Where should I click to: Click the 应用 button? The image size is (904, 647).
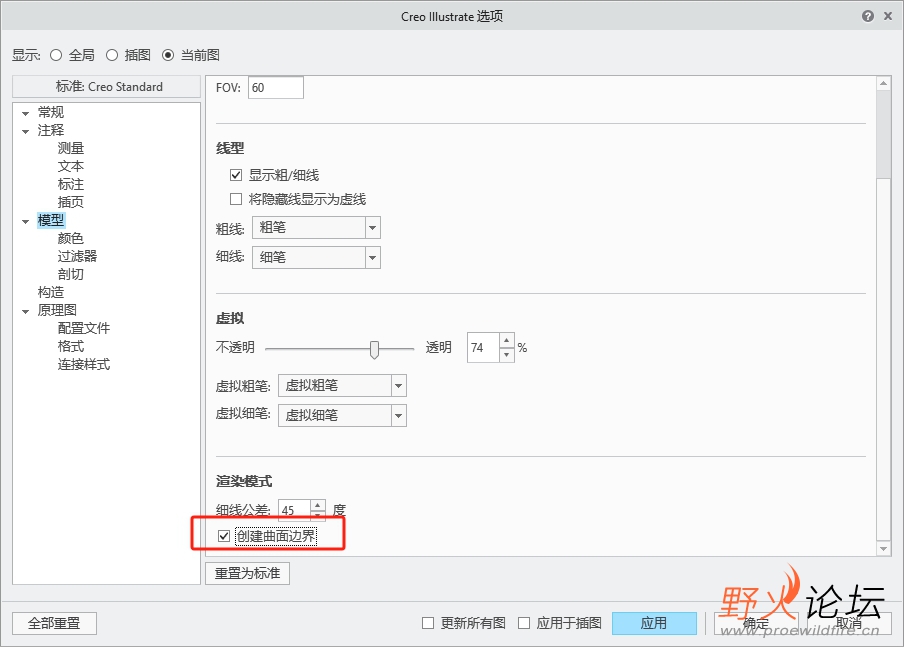(x=654, y=623)
